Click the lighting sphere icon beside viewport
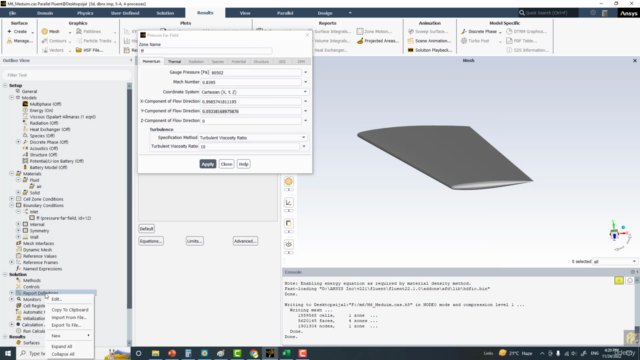This screenshot has height=360, width=640. pos(289,181)
